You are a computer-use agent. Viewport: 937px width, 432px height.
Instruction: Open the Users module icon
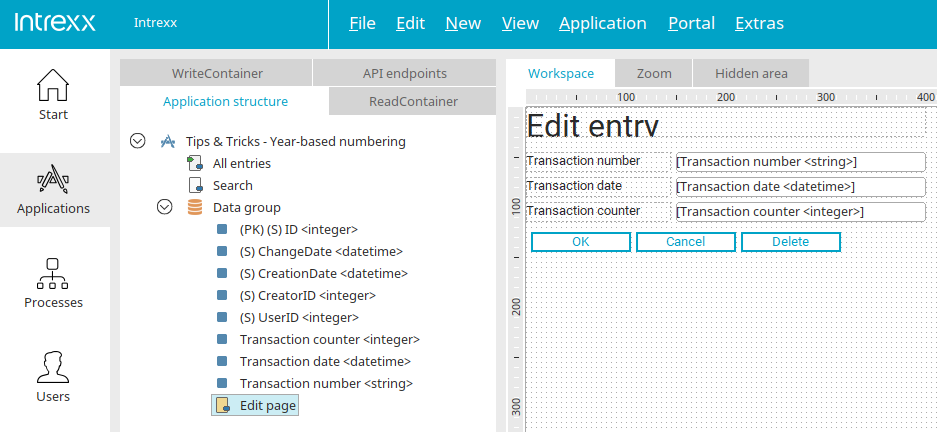click(x=53, y=367)
